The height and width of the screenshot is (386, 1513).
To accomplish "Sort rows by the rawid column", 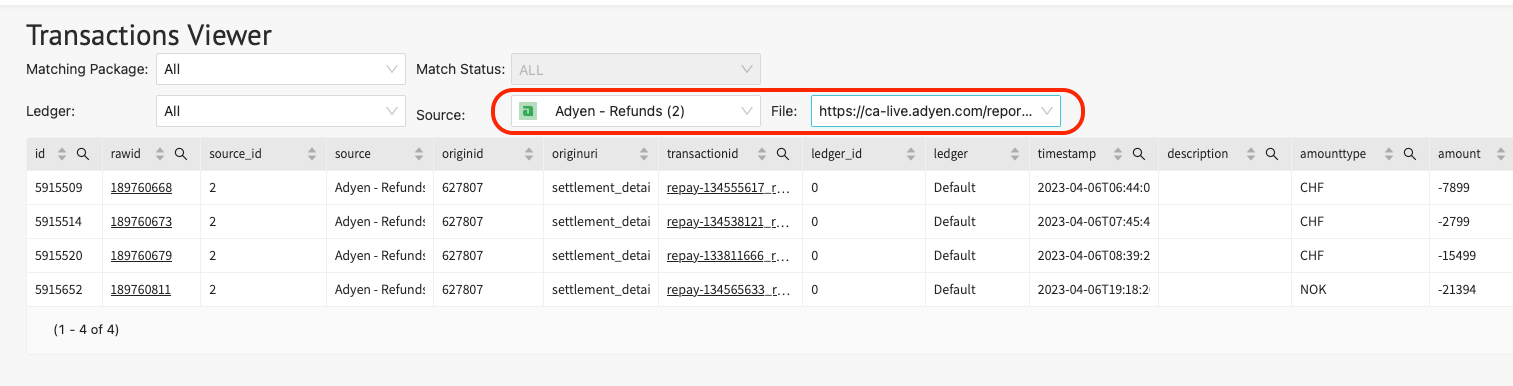I will click(x=160, y=154).
